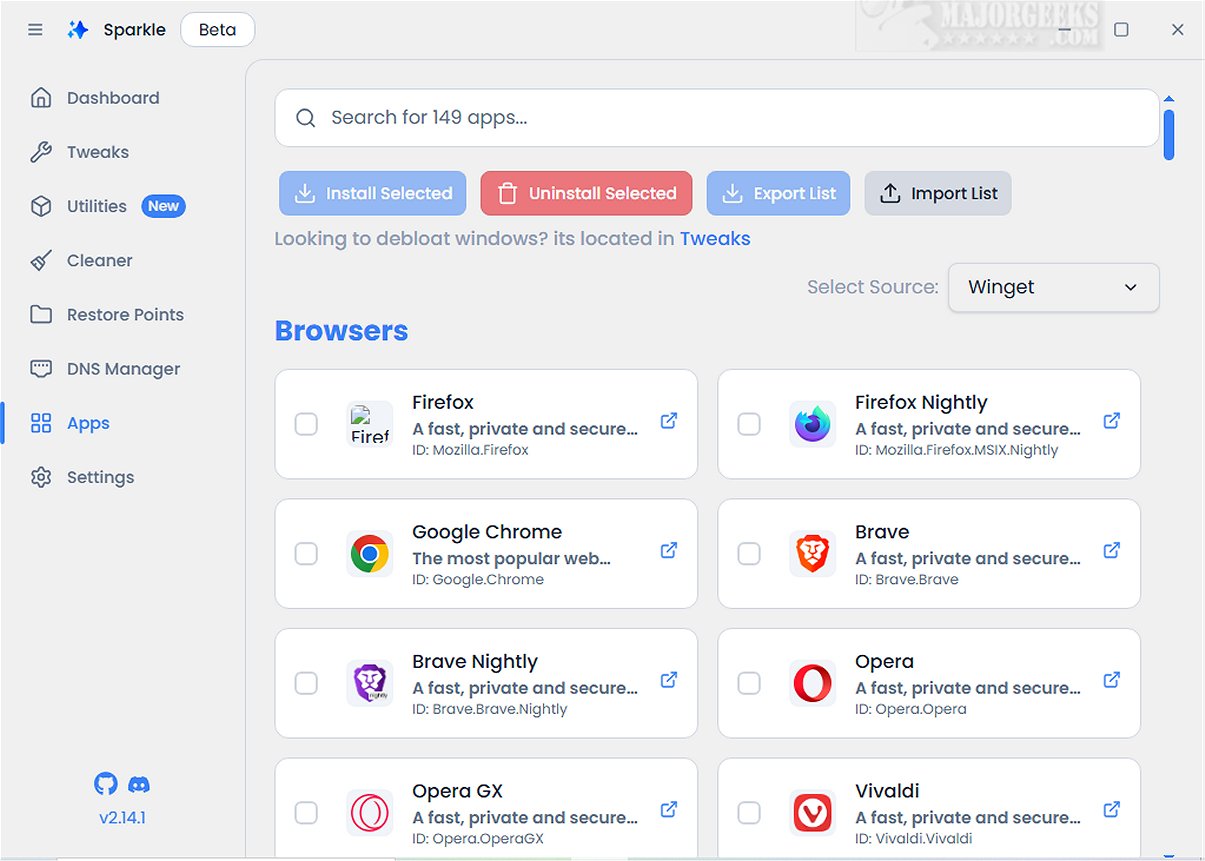Click the Import List button
The width and height of the screenshot is (1205, 861).
(x=938, y=193)
